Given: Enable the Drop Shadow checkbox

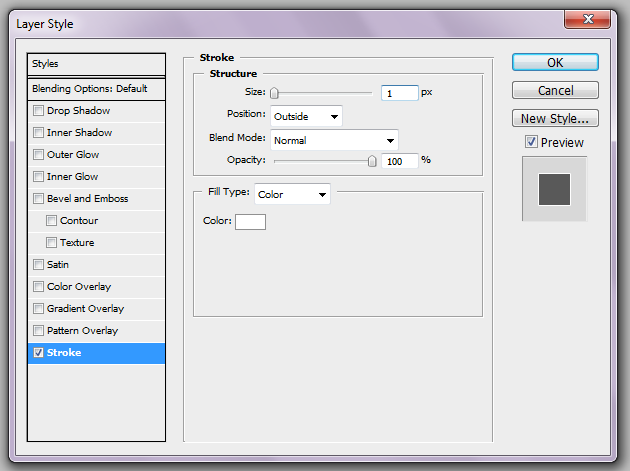Looking at the screenshot, I should click(x=39, y=111).
